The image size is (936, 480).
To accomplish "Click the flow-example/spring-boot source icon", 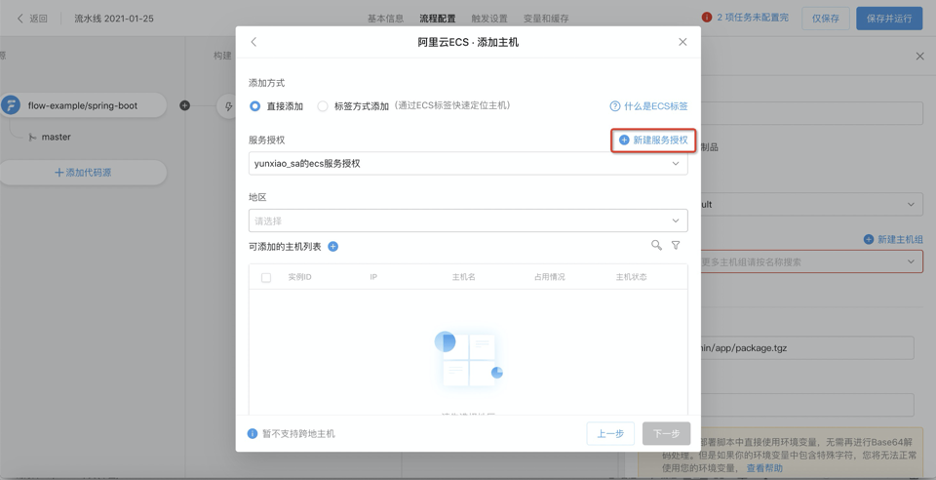I will [11, 106].
